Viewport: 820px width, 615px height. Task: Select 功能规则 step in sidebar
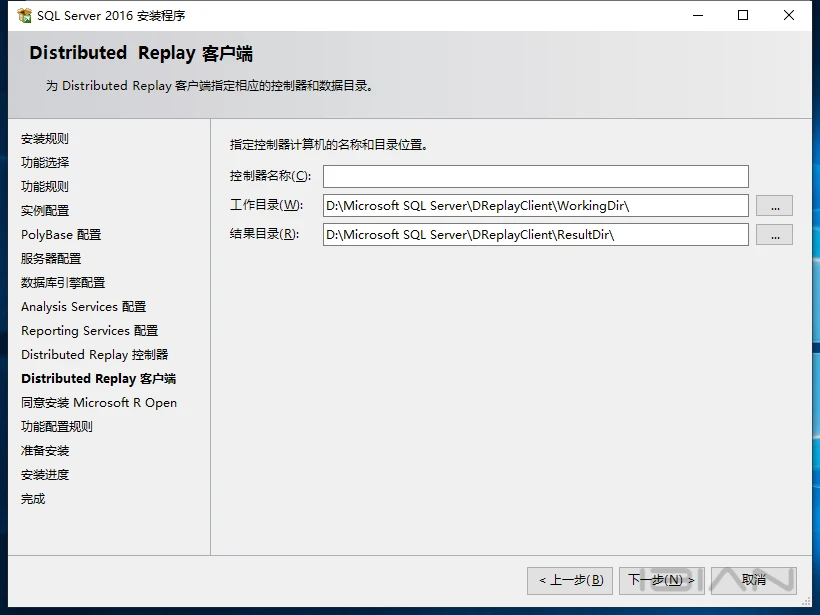click(x=45, y=187)
